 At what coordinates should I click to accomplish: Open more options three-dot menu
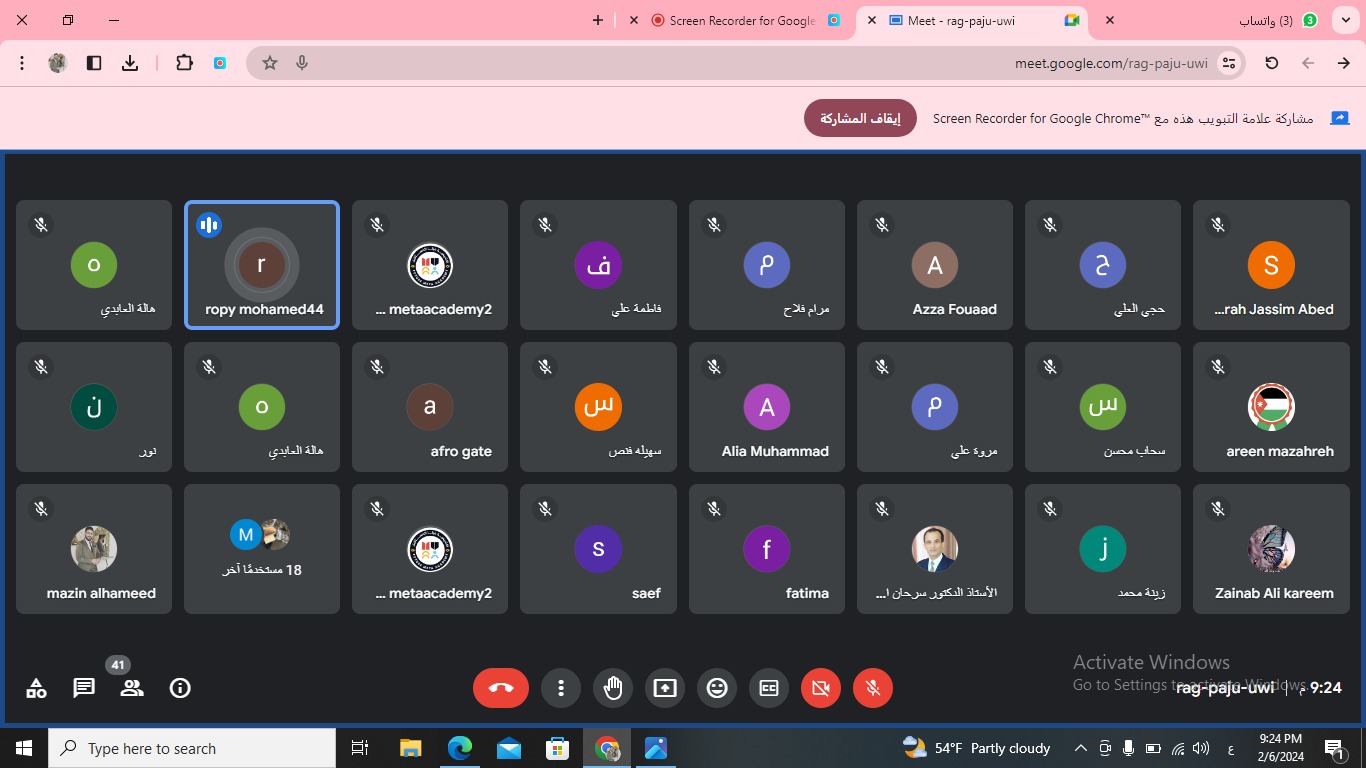coord(561,688)
